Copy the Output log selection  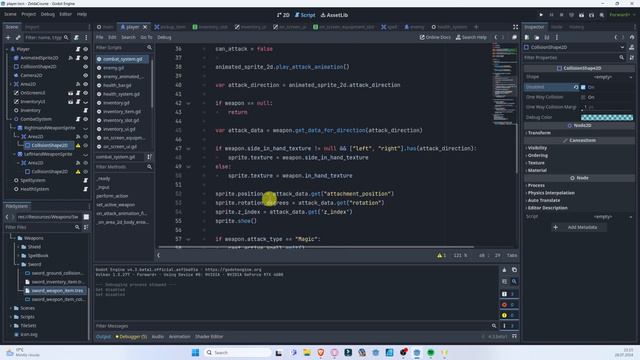(x=514, y=270)
